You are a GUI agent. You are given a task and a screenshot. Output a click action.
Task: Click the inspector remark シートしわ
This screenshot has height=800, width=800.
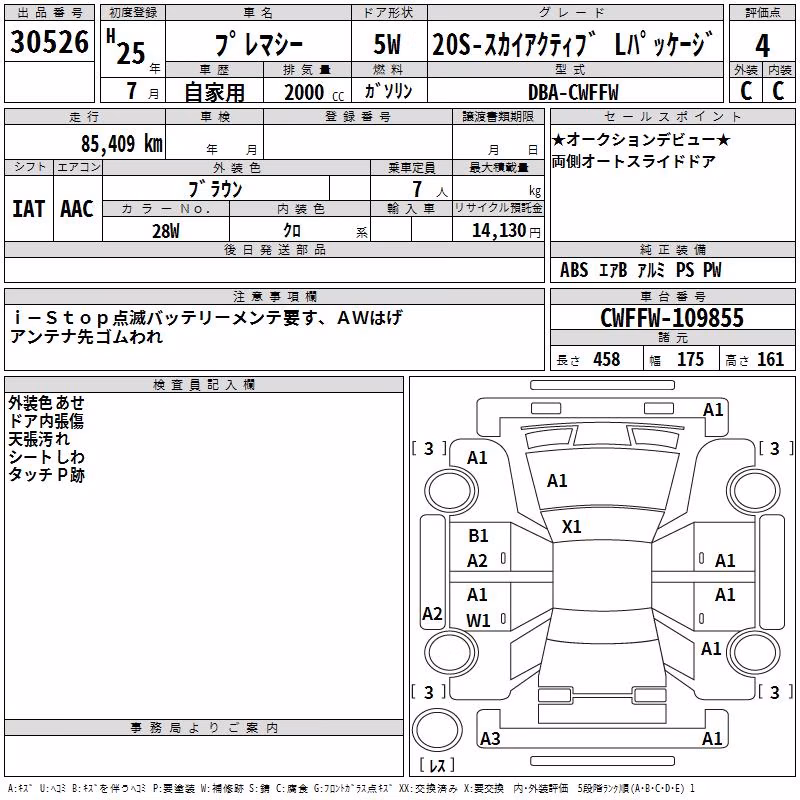pos(46,457)
